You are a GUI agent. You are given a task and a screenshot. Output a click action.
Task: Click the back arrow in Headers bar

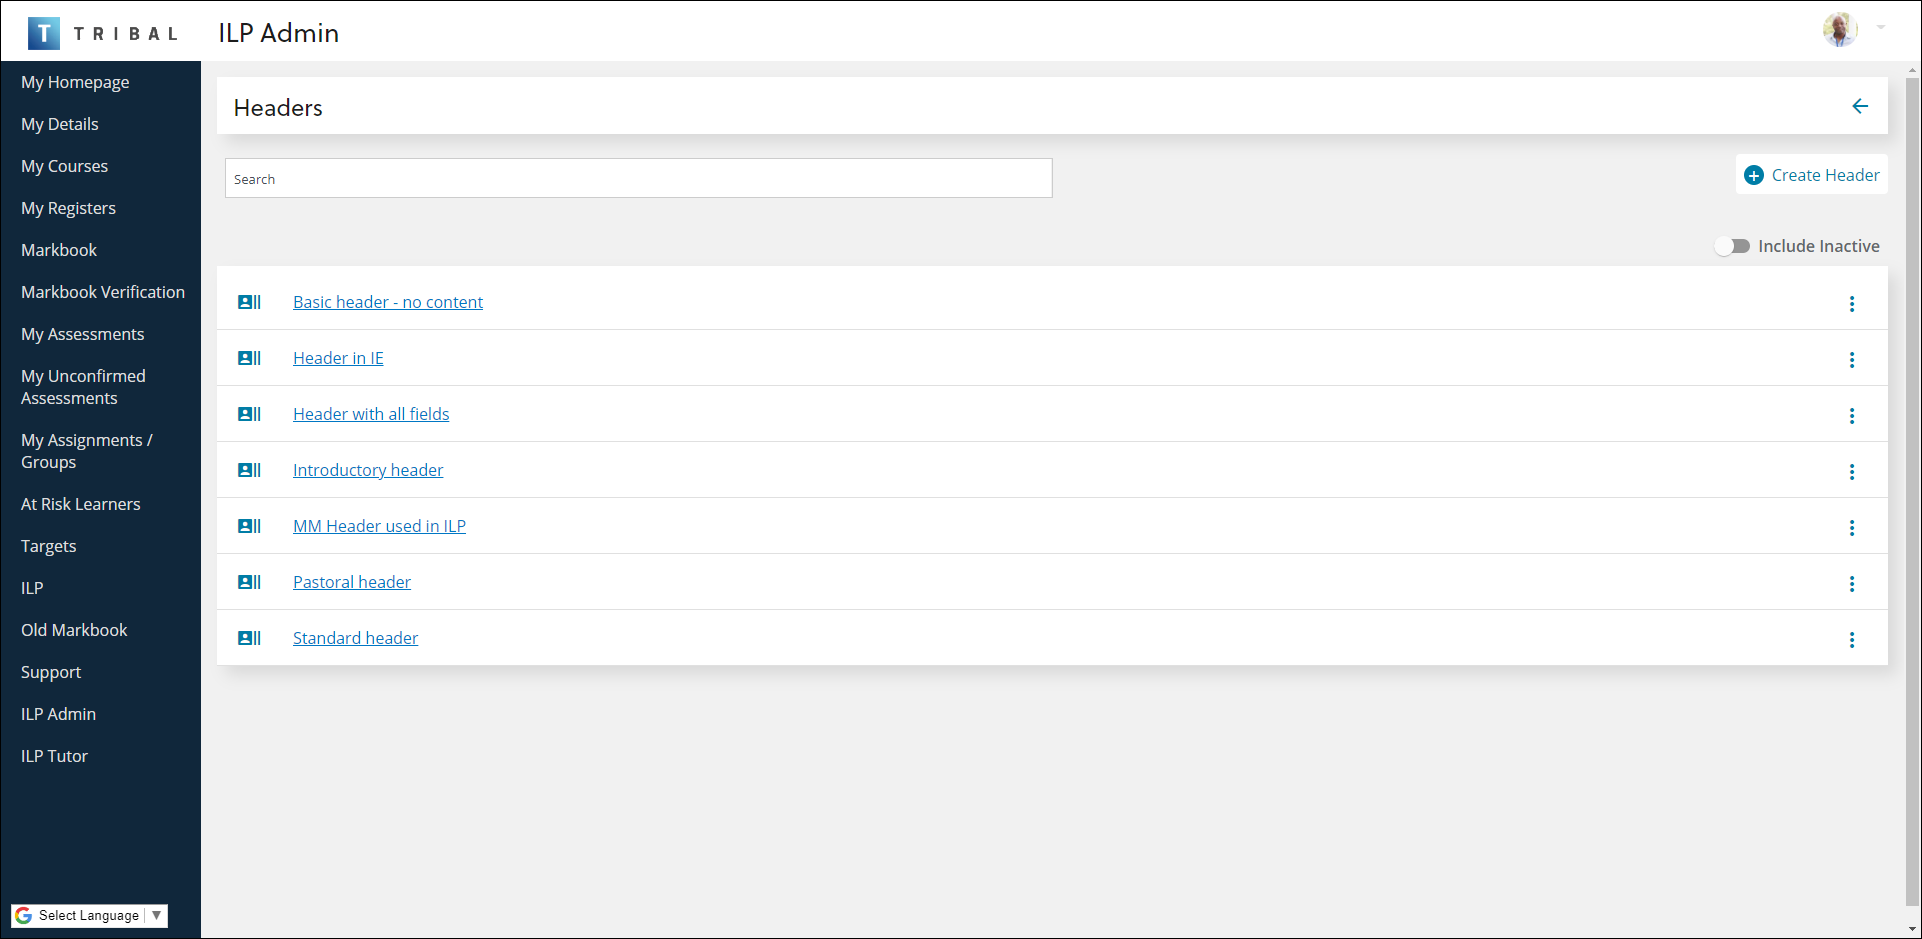[x=1859, y=106]
